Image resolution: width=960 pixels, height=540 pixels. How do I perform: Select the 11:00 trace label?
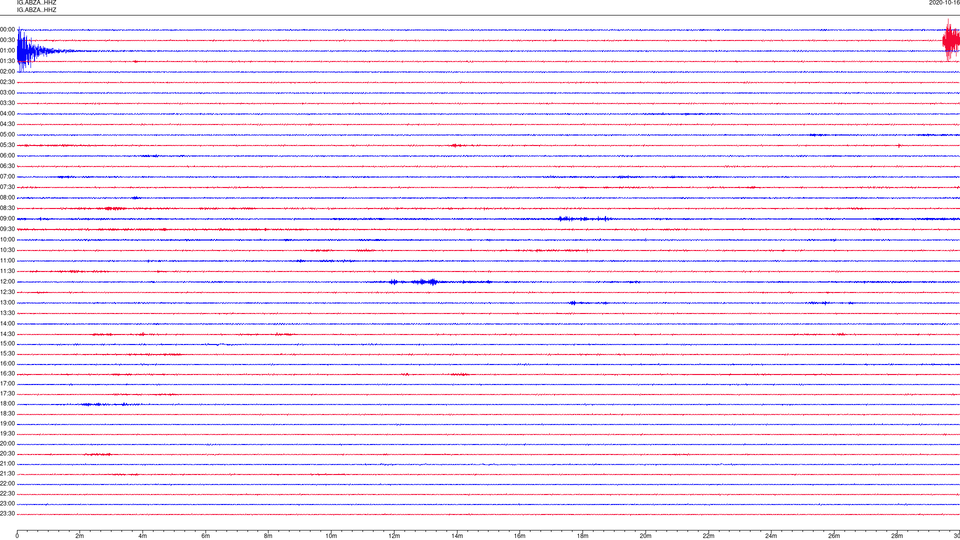click(7, 261)
